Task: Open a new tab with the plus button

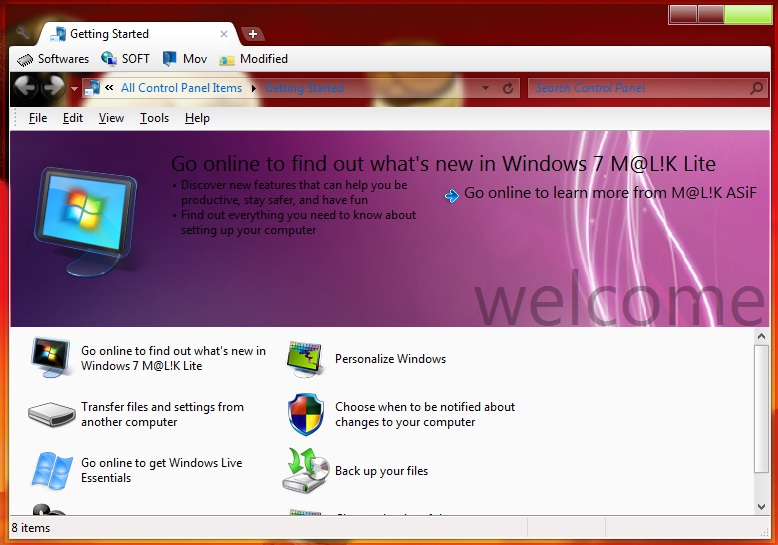Action: pyautogui.click(x=253, y=34)
